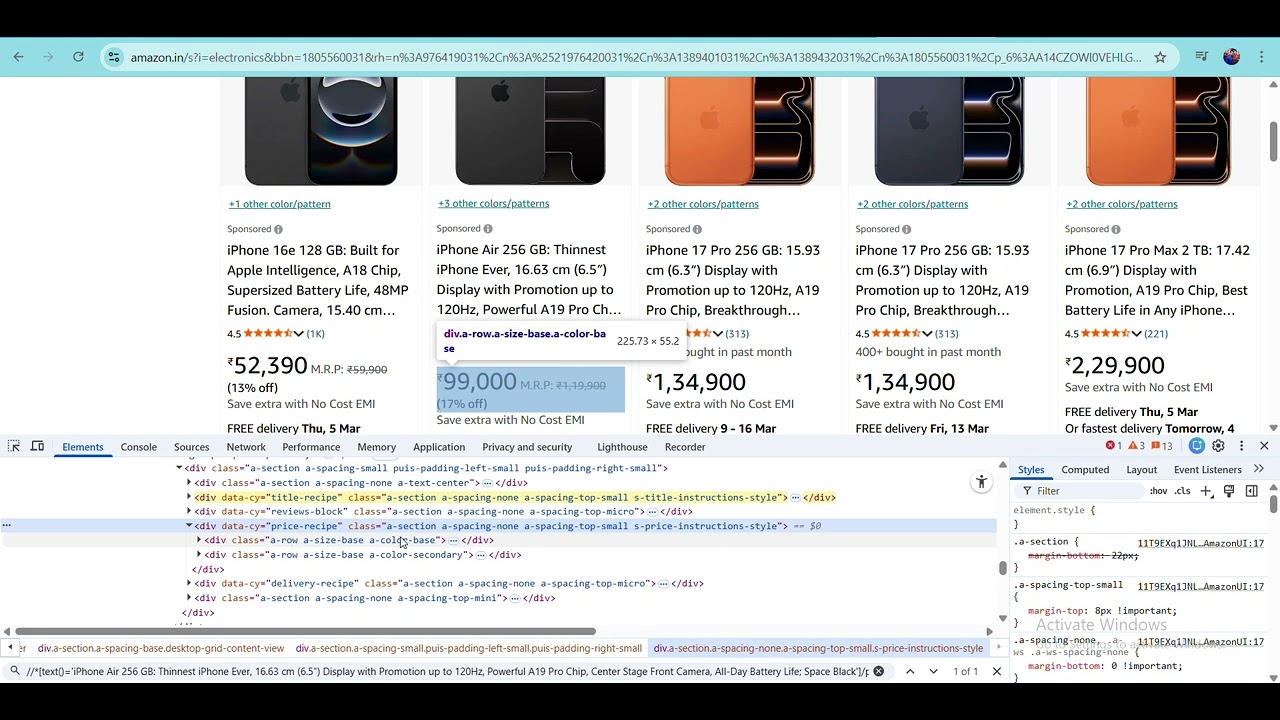Click Sponsored info icon for iPhone 16e
The width and height of the screenshot is (1280, 720).
click(x=278, y=229)
